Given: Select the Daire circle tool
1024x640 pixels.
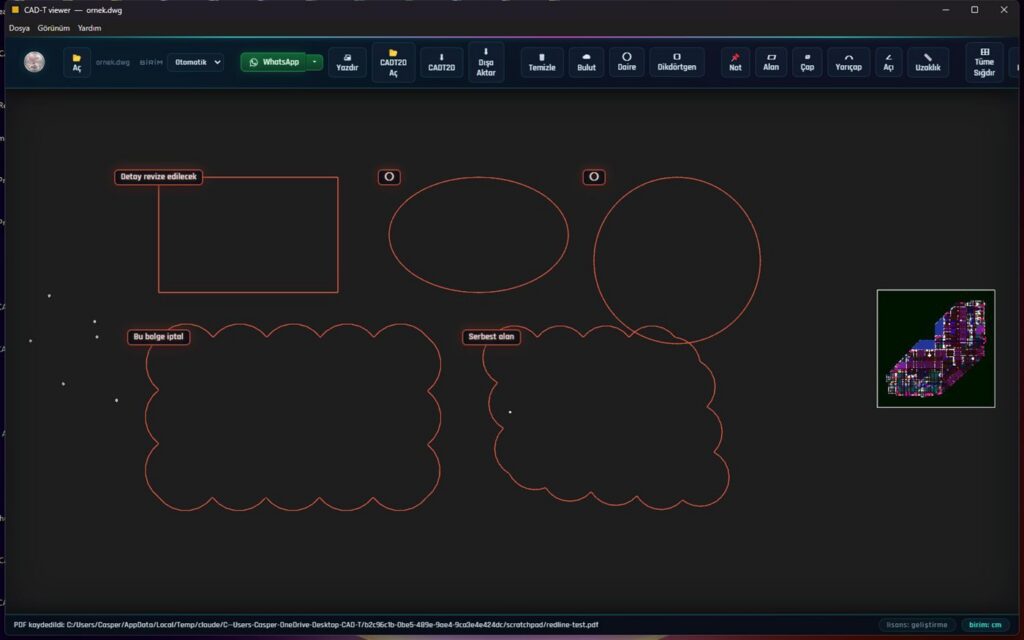Looking at the screenshot, I should 627,63.
